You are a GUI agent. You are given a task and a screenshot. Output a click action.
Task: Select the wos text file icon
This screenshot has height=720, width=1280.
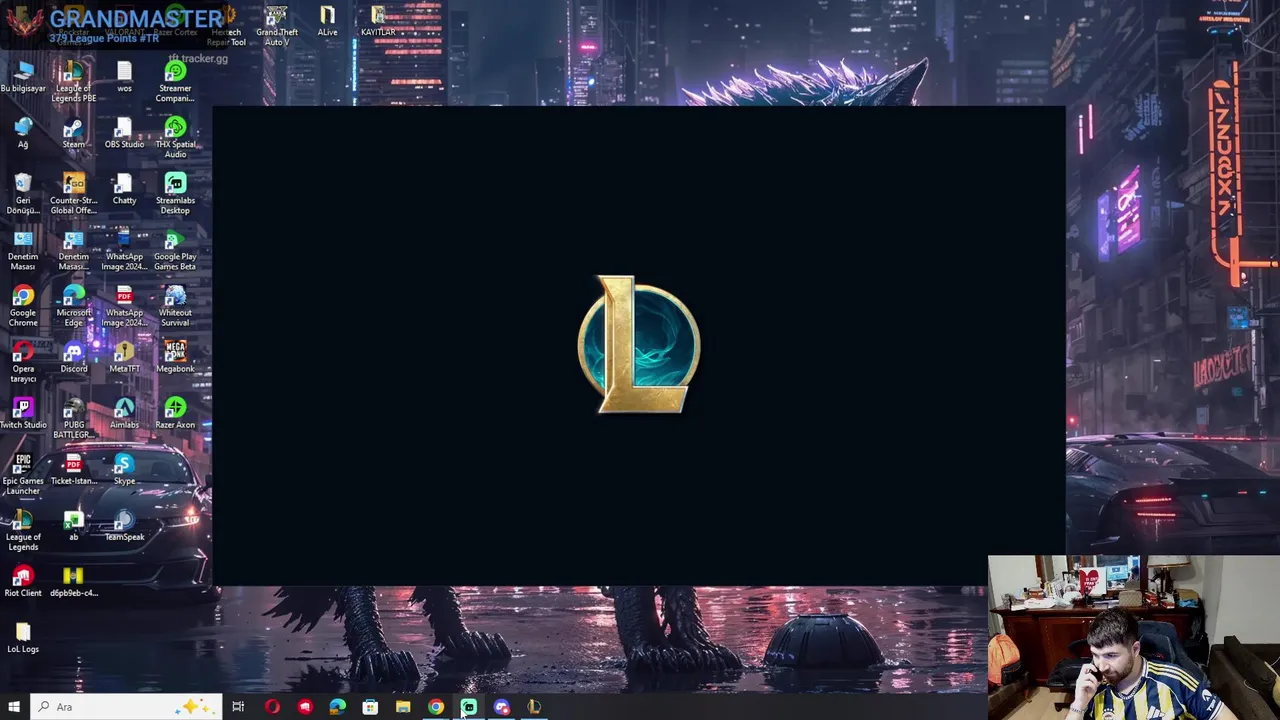[x=124, y=78]
